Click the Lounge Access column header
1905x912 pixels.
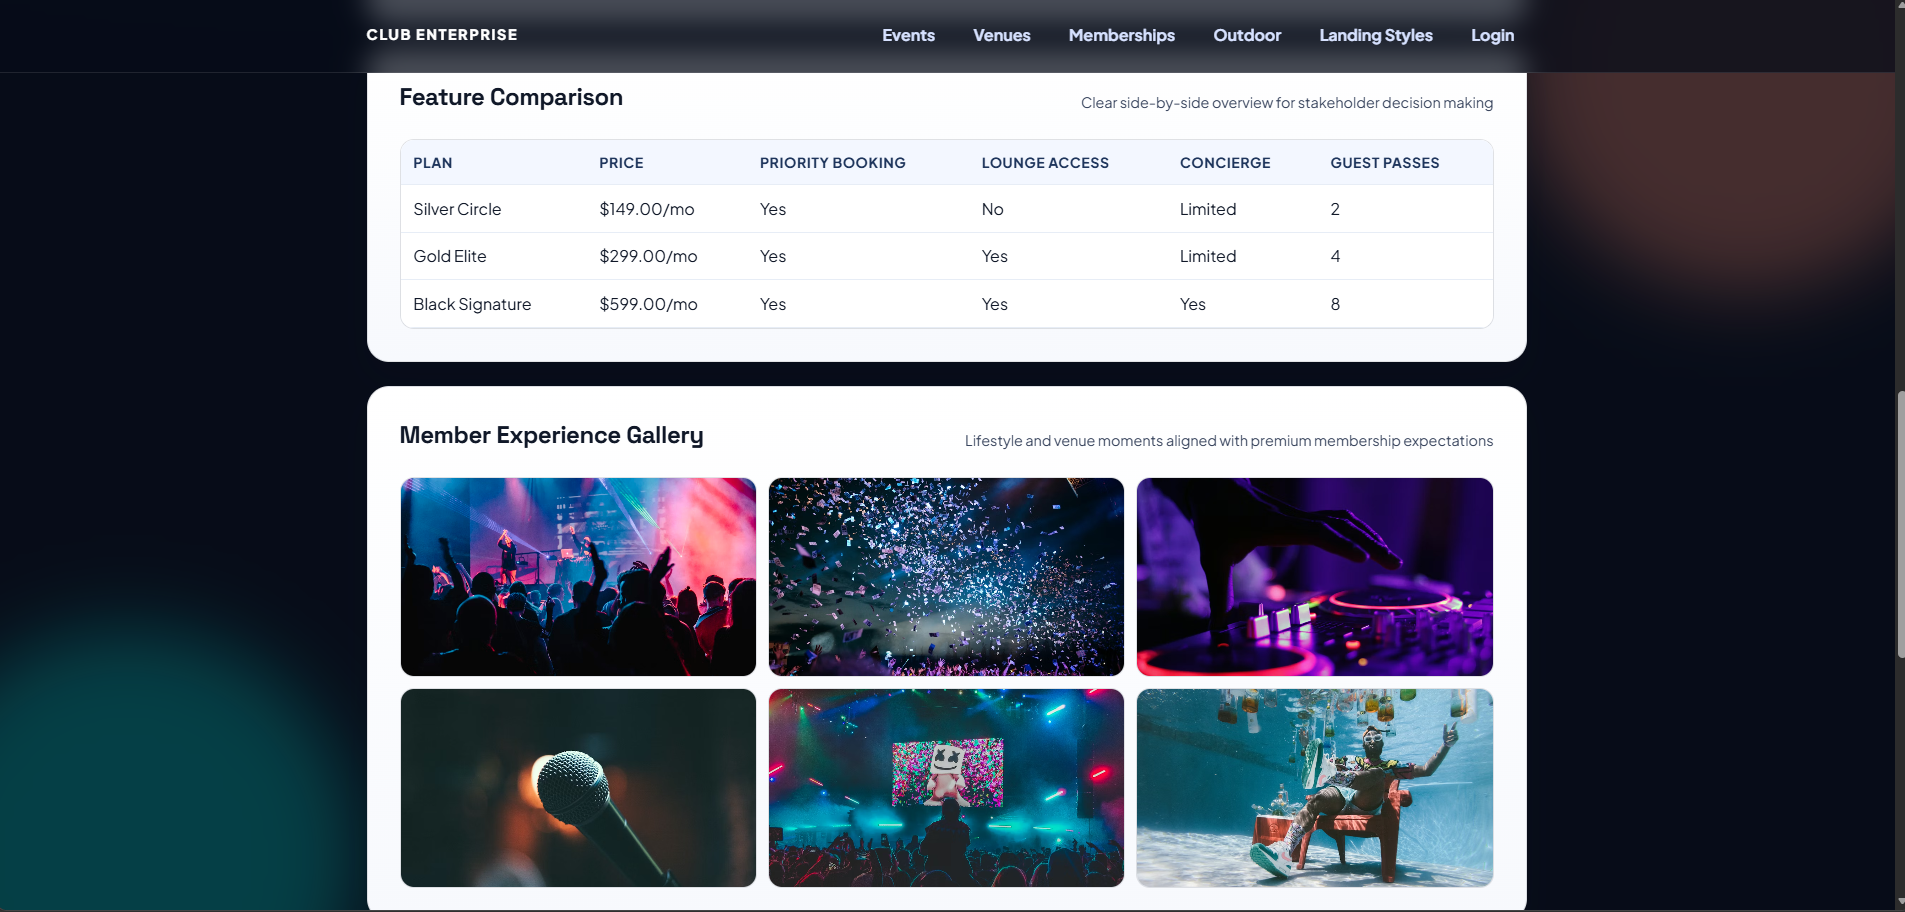(1045, 163)
